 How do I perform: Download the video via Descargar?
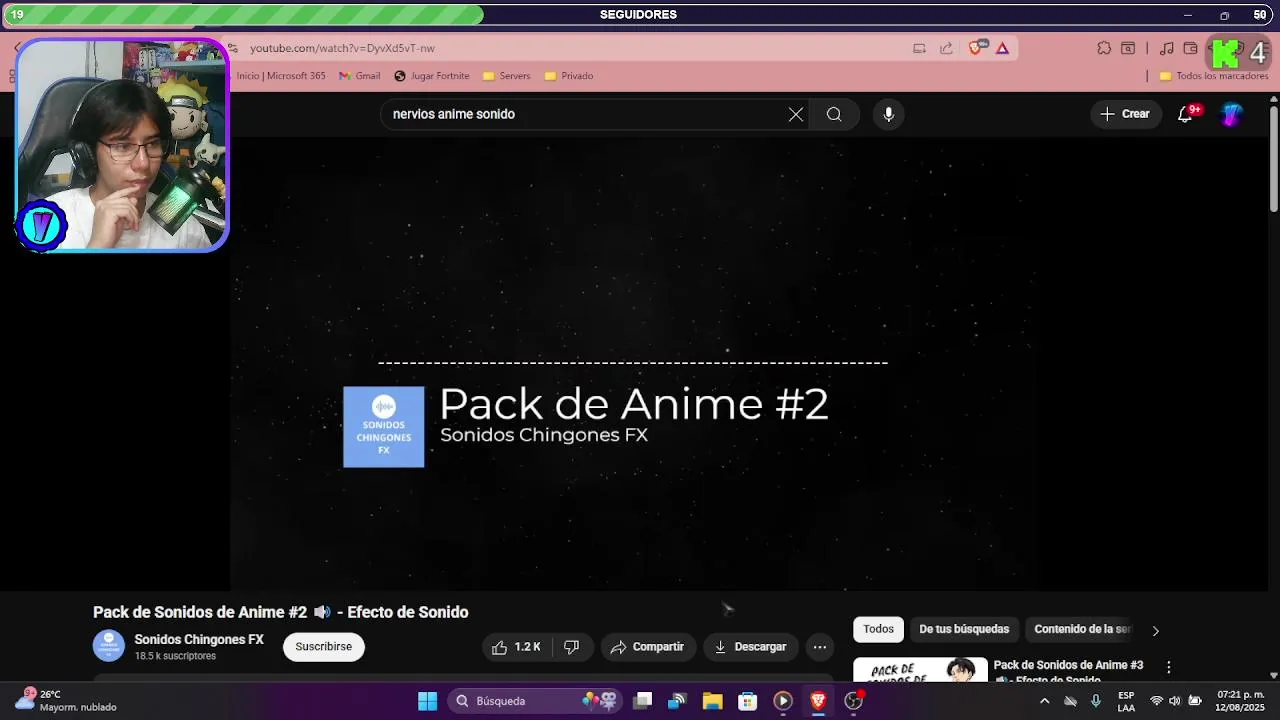pos(751,647)
